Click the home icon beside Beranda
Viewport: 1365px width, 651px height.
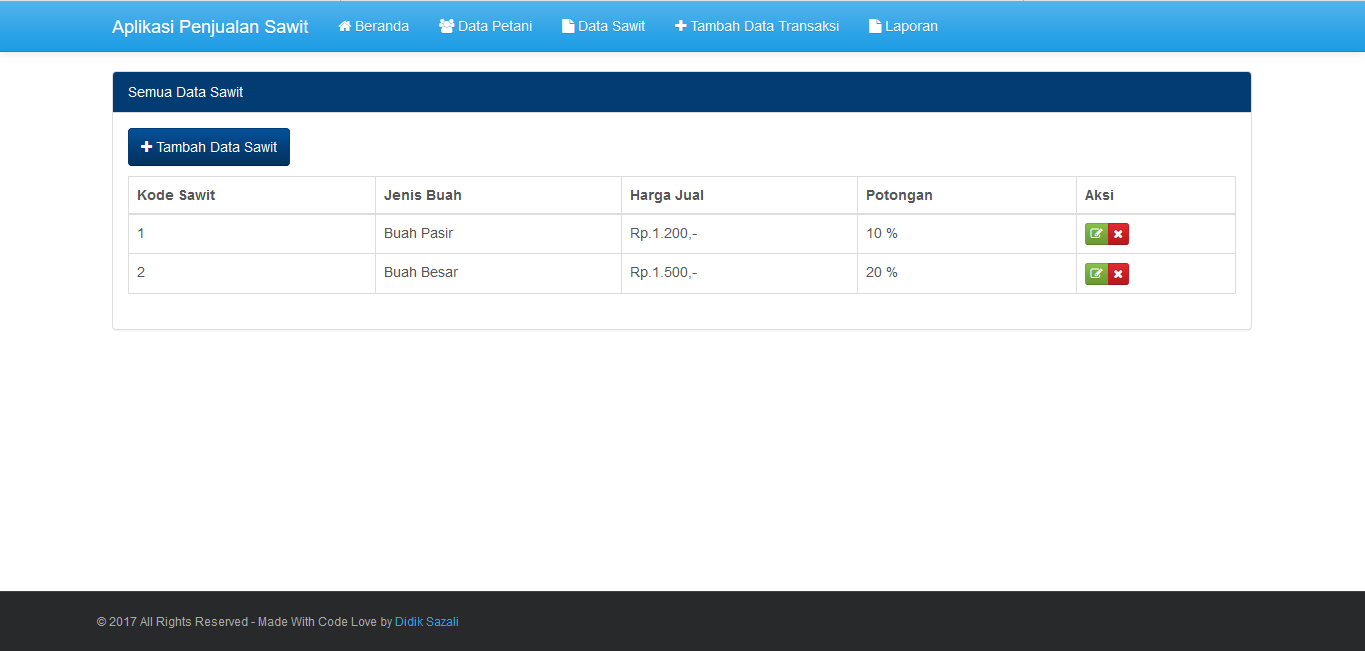coord(344,25)
